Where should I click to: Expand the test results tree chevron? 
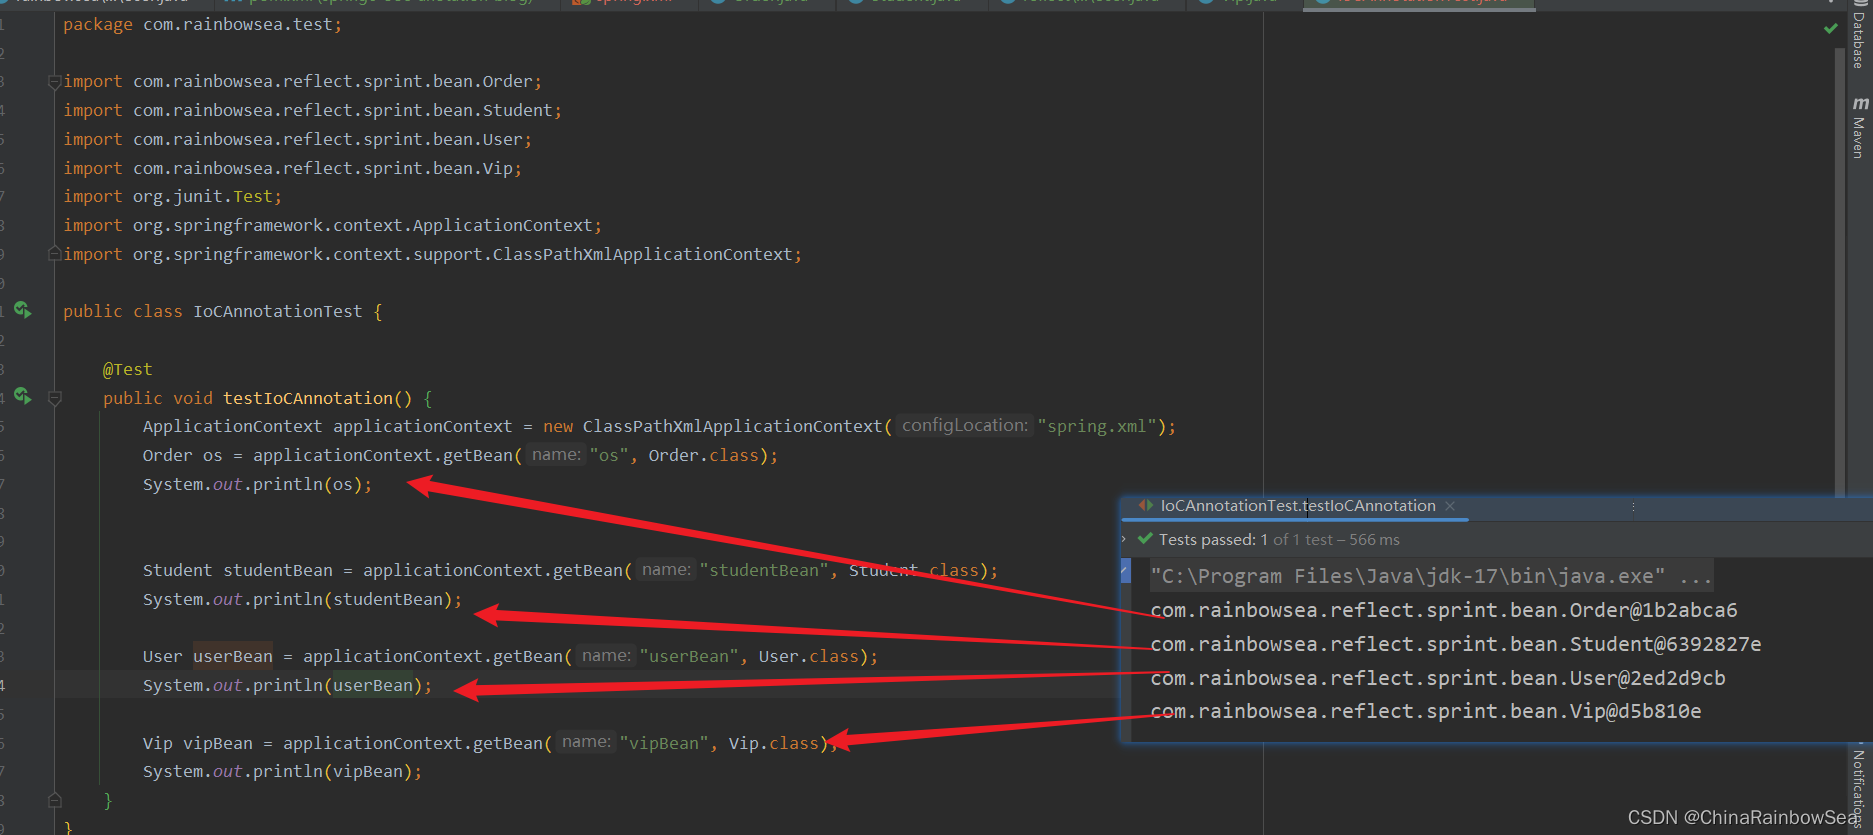[x=1125, y=539]
